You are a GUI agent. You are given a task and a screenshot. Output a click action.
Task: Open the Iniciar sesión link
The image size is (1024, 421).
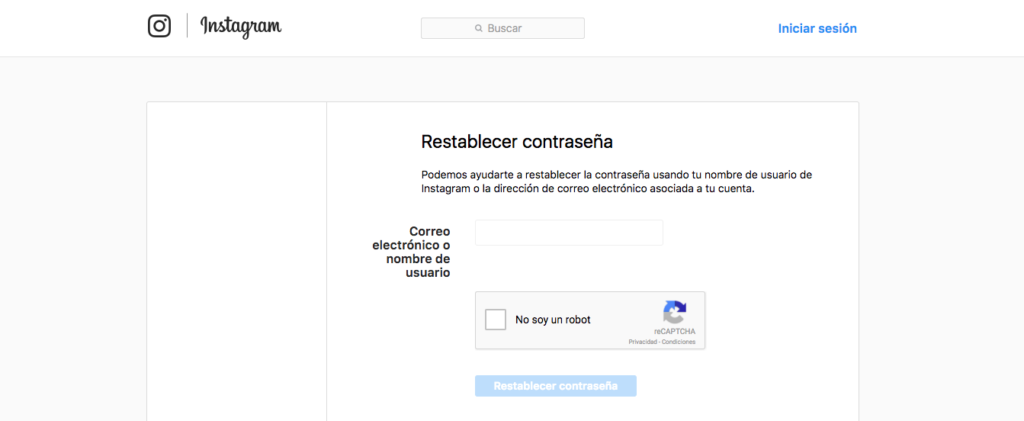point(817,29)
